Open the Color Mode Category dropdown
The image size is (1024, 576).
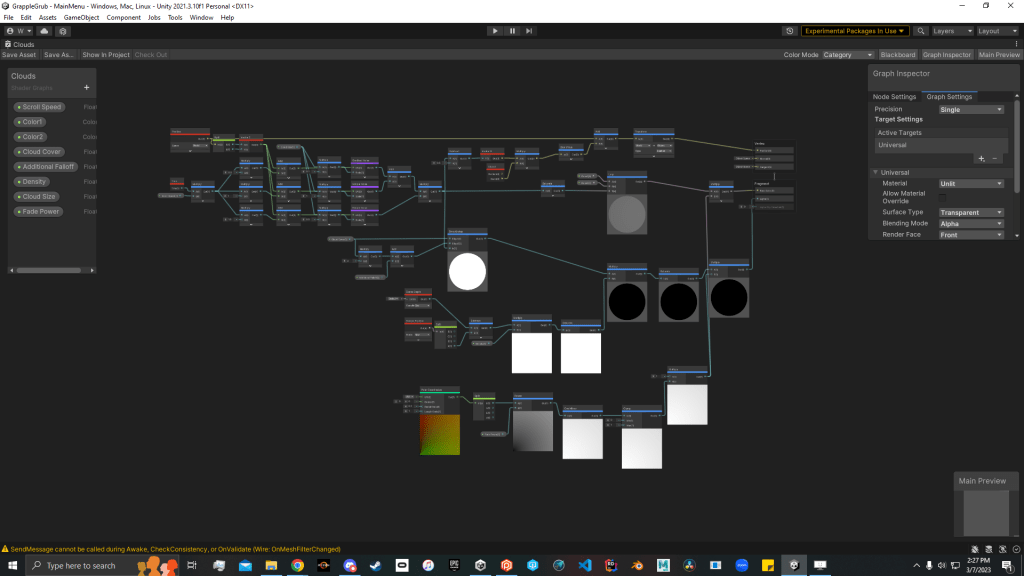click(x=847, y=55)
